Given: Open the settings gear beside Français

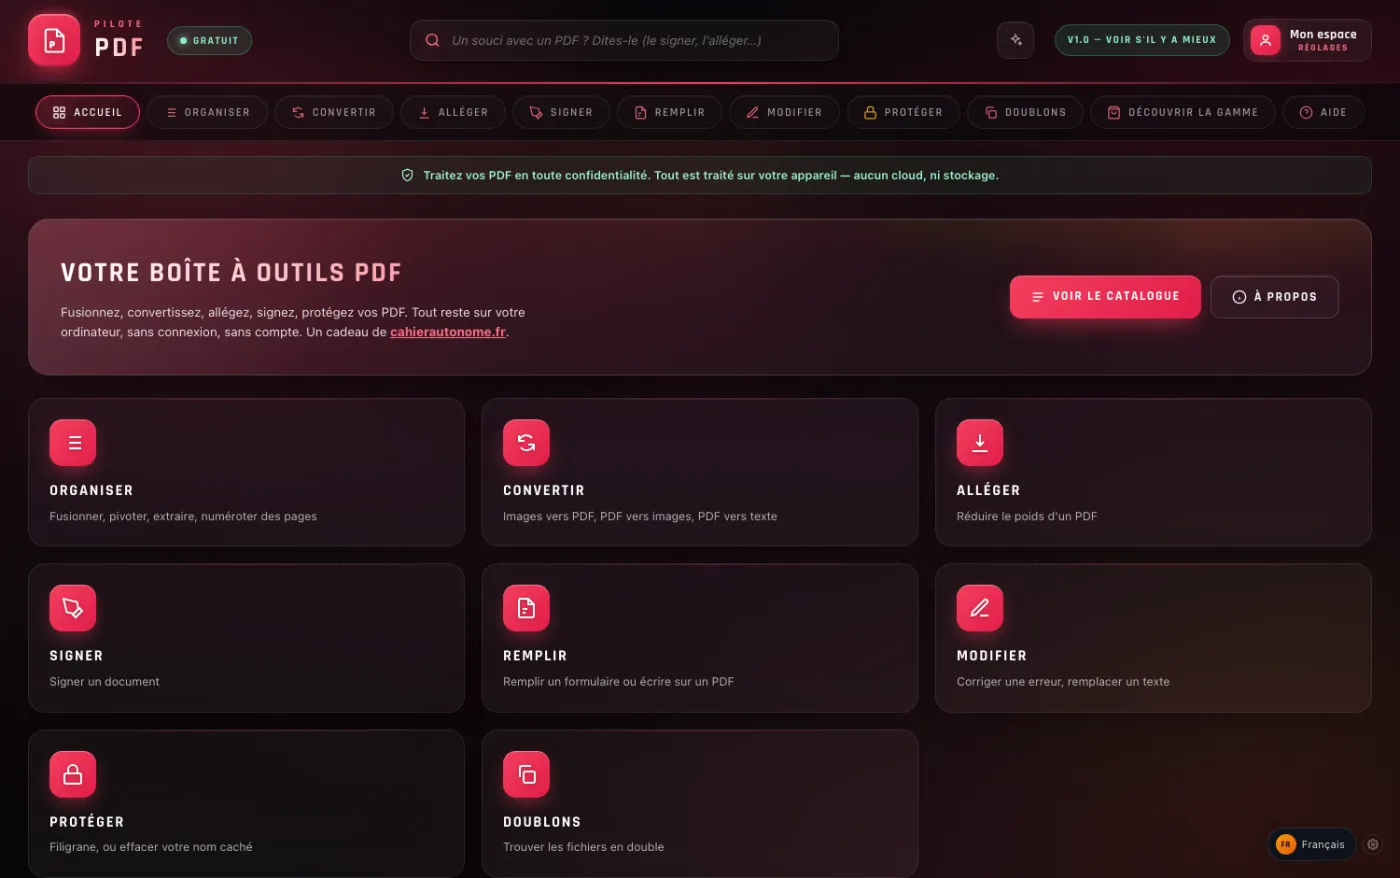Looking at the screenshot, I should coord(1373,844).
